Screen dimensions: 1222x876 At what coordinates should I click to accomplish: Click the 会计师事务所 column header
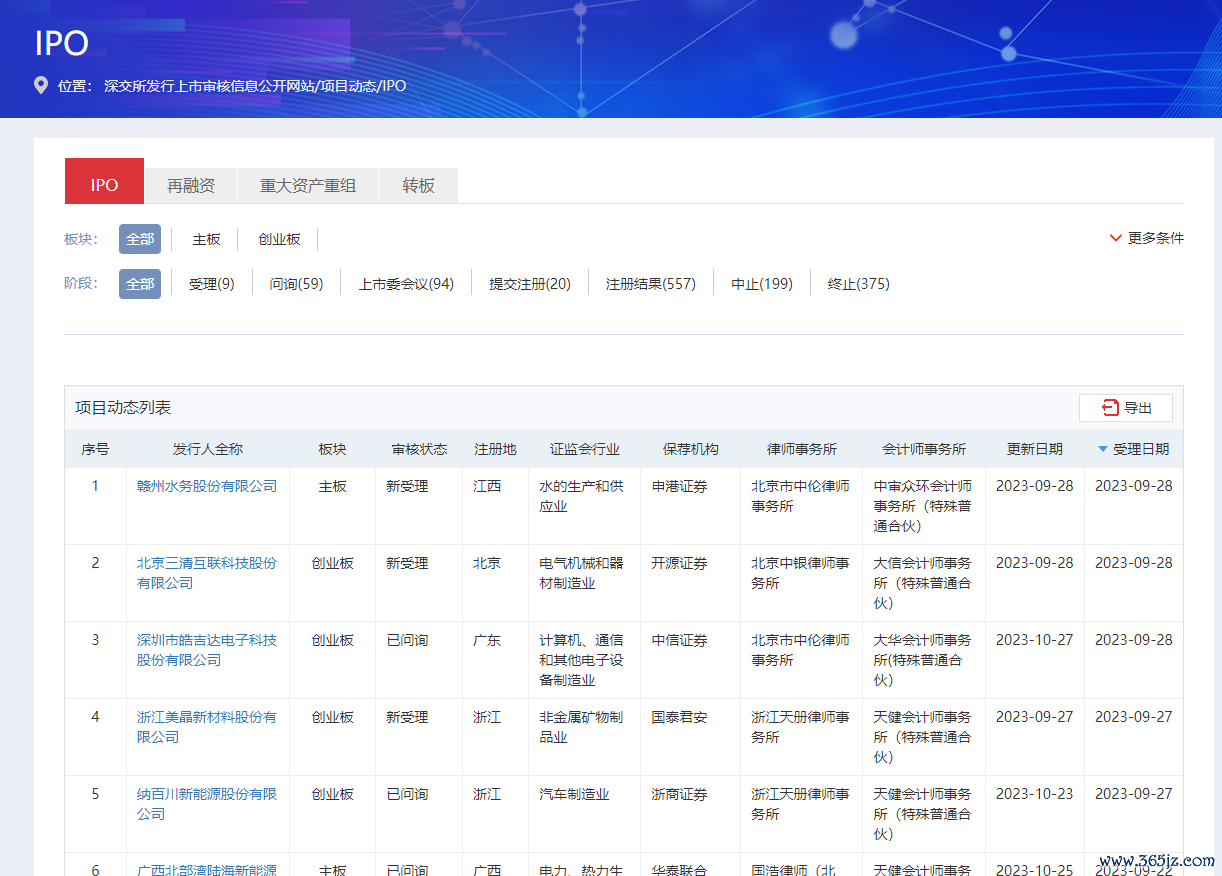click(x=924, y=450)
